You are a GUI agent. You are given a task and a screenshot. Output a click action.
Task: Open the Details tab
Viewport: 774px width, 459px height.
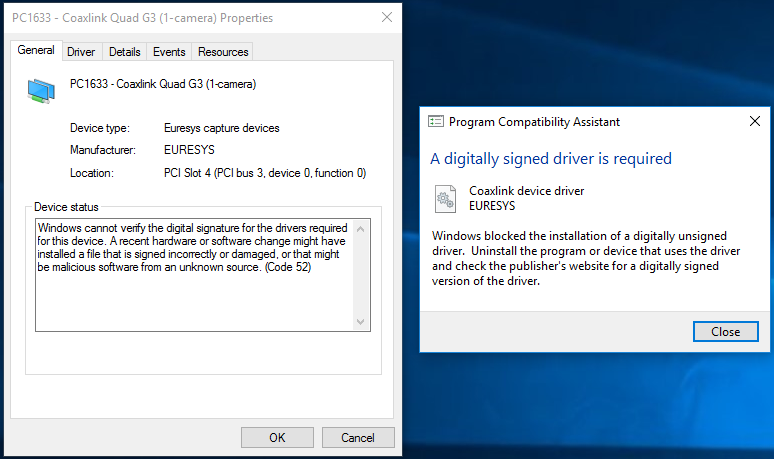point(124,52)
